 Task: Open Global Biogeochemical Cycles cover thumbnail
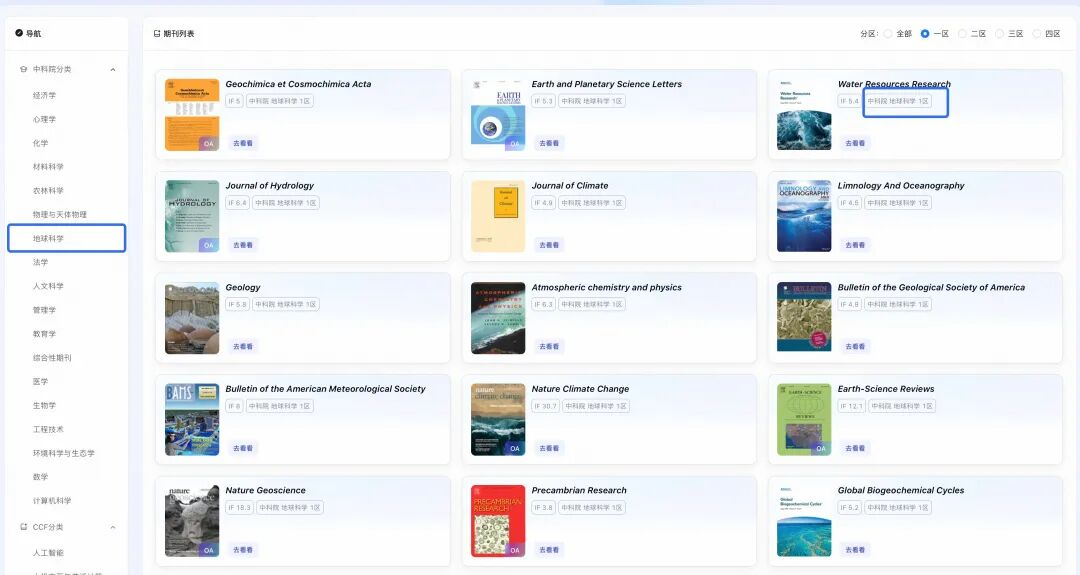pyautogui.click(x=804, y=521)
